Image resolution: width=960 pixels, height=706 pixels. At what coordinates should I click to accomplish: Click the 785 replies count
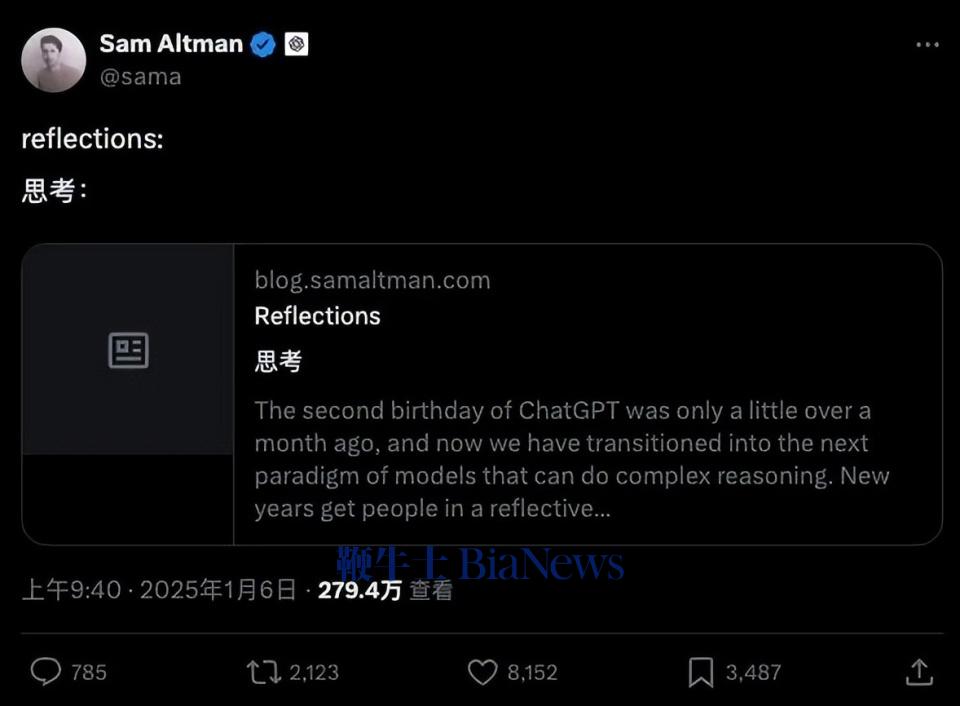click(x=89, y=672)
